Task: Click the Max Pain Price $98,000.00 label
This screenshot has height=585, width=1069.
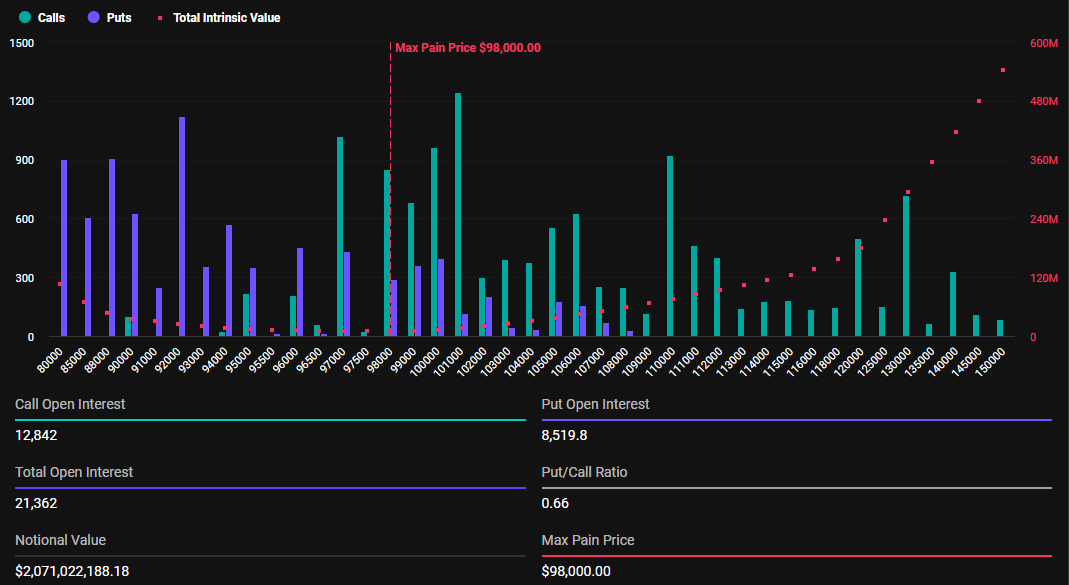Action: pyautogui.click(x=467, y=47)
